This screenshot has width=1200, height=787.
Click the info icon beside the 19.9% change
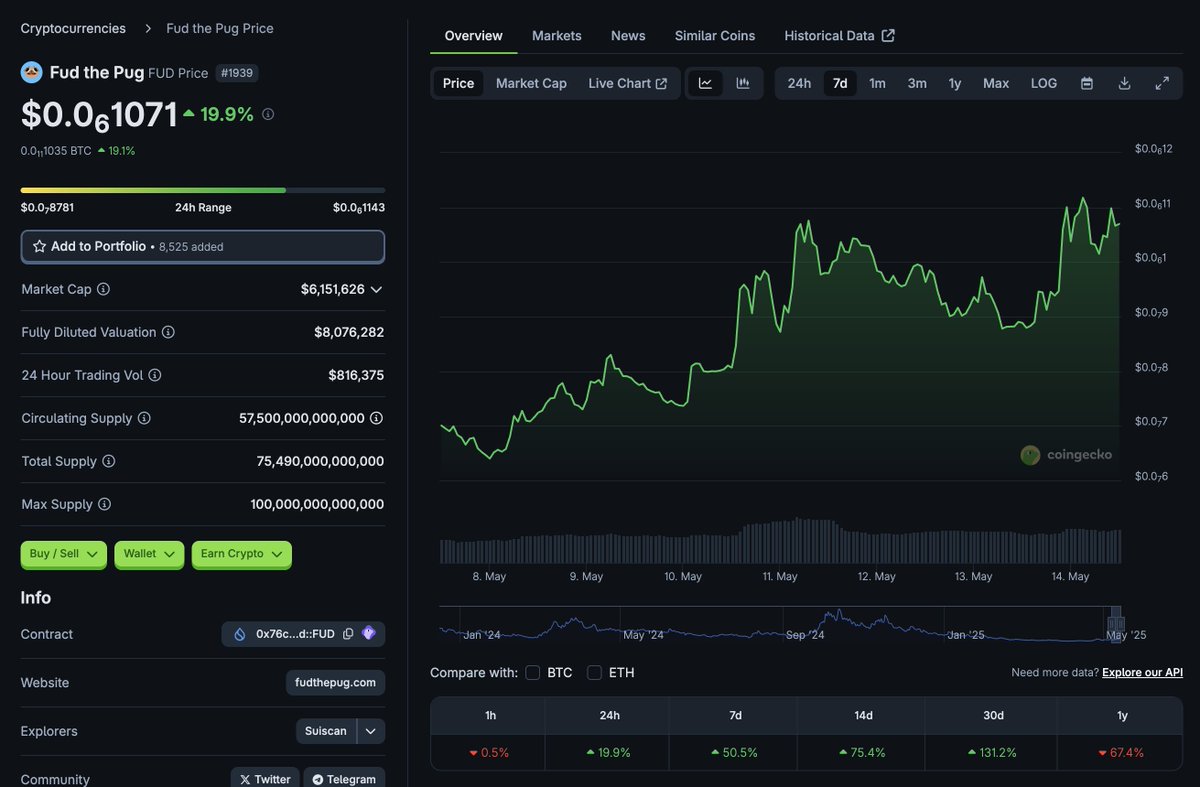click(x=268, y=114)
